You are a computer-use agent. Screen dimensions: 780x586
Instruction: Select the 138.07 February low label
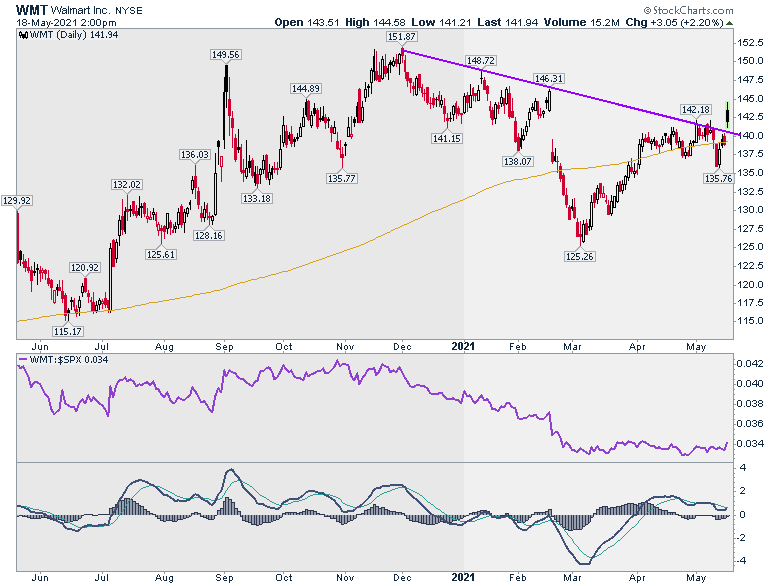(518, 161)
